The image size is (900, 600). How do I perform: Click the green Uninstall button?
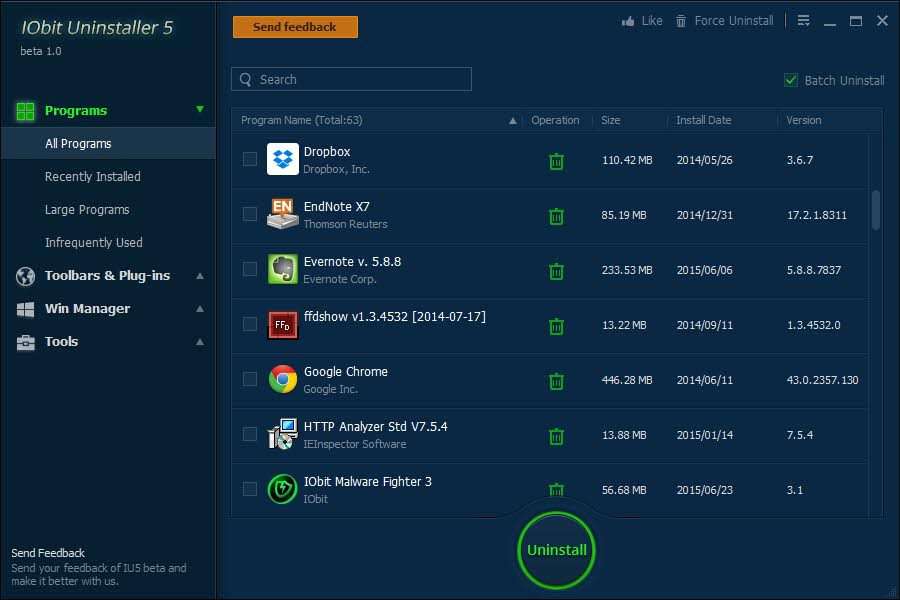[557, 550]
